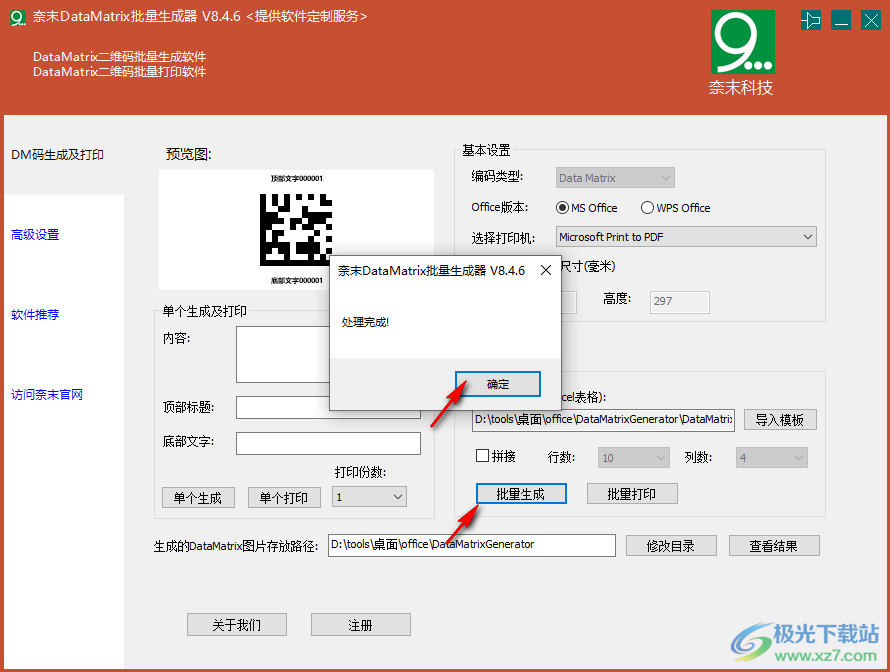Open the 行数 dropdown showing 10
Viewport: 890px width, 672px height.
(633, 457)
